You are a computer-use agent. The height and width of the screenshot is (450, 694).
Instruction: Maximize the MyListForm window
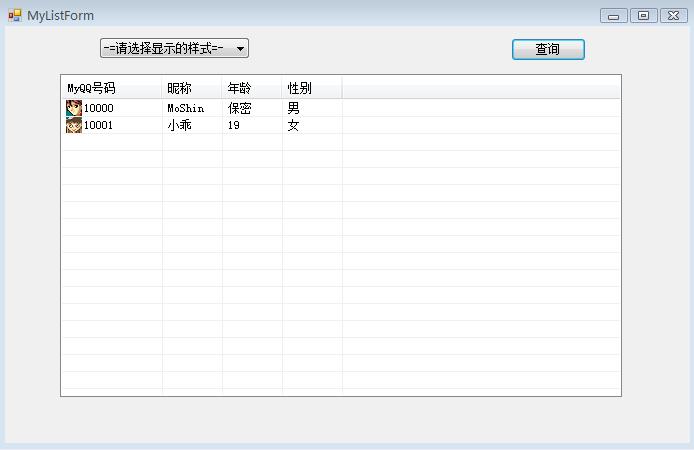point(644,16)
